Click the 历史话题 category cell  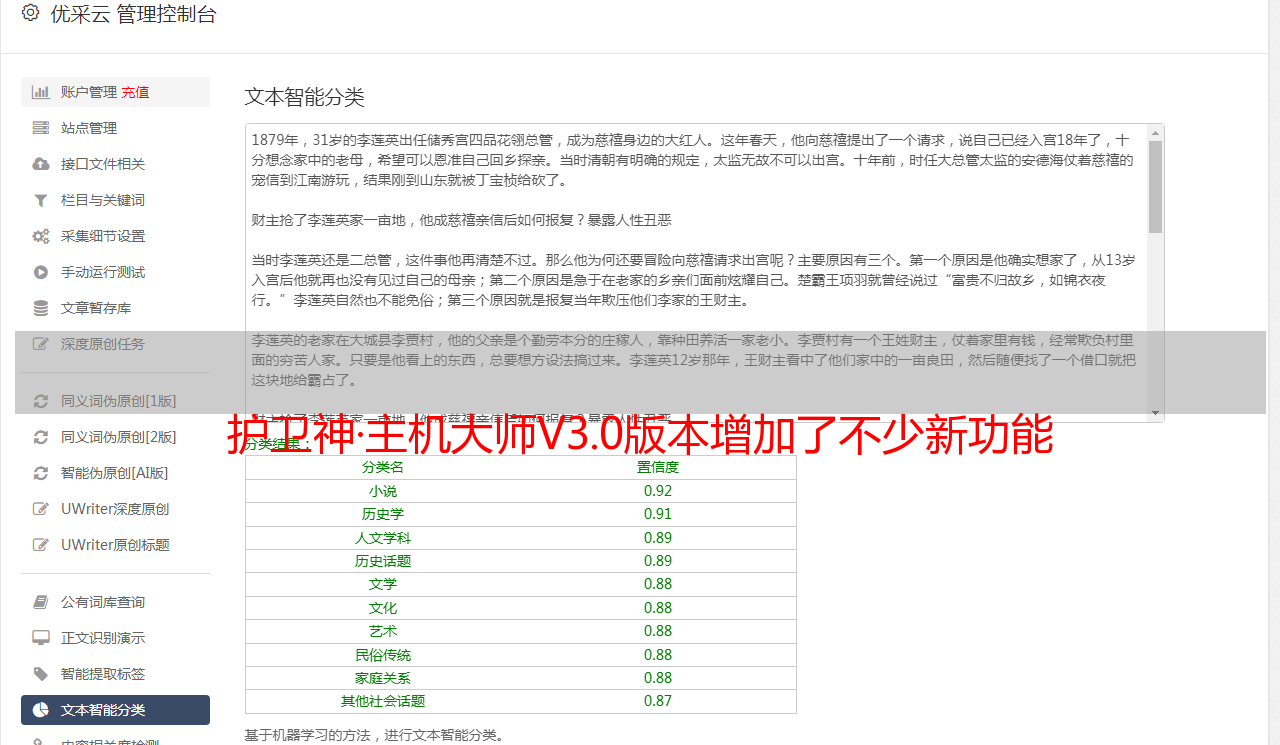(x=383, y=561)
